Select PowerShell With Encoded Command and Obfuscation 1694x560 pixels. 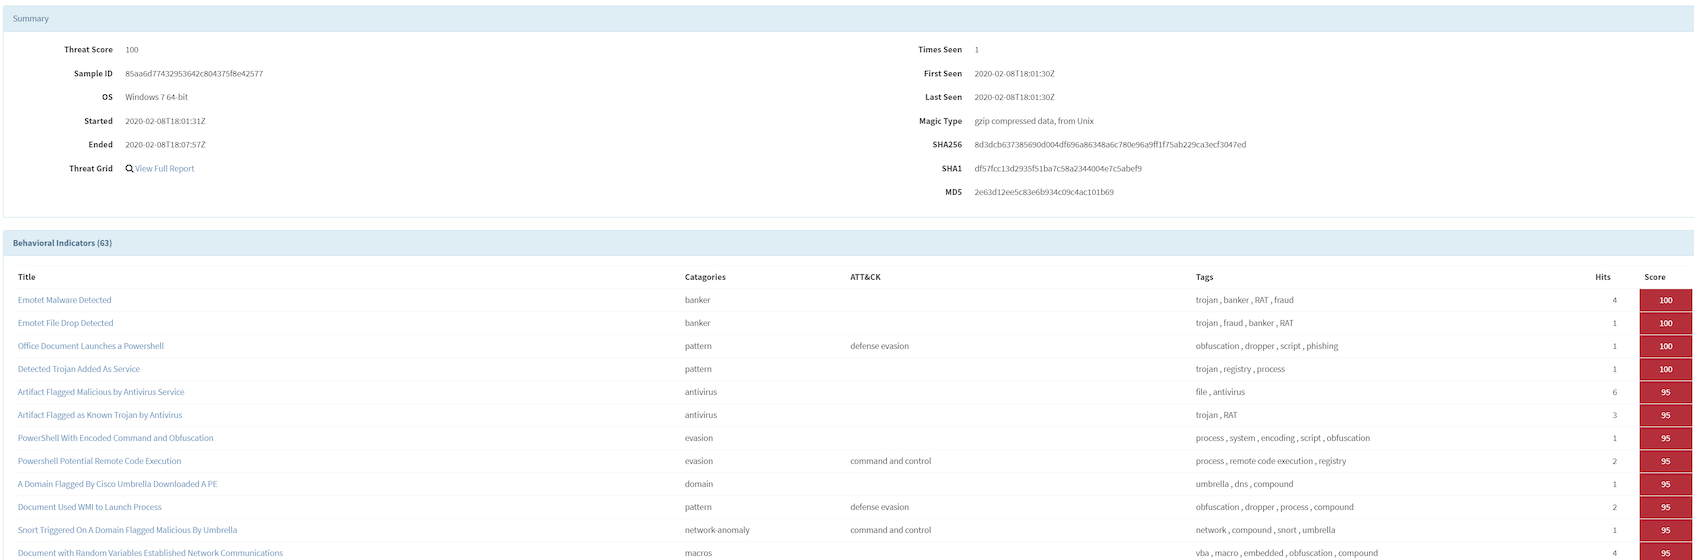[116, 438]
